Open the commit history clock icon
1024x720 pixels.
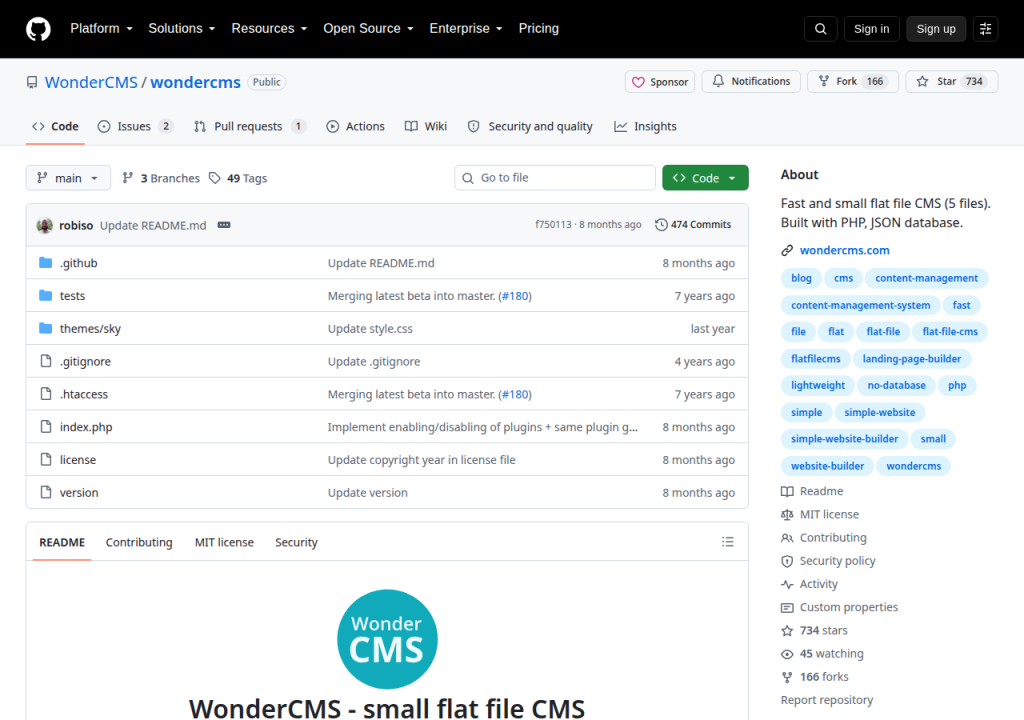click(661, 225)
